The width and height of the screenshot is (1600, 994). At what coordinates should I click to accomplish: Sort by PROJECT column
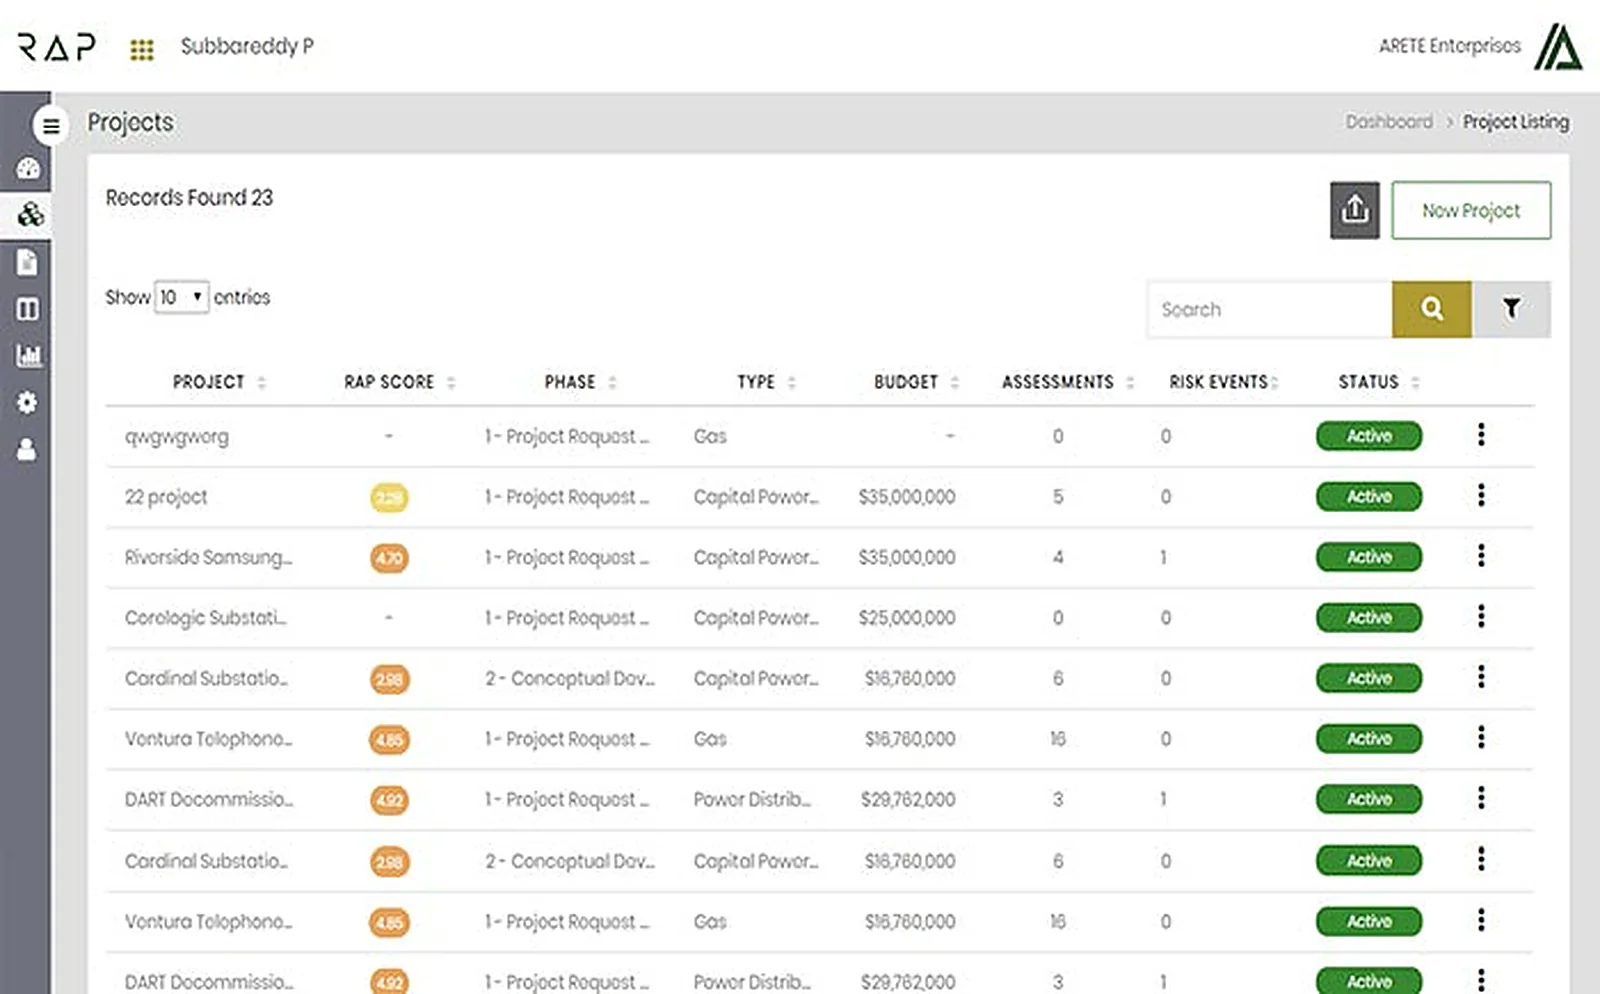[219, 382]
